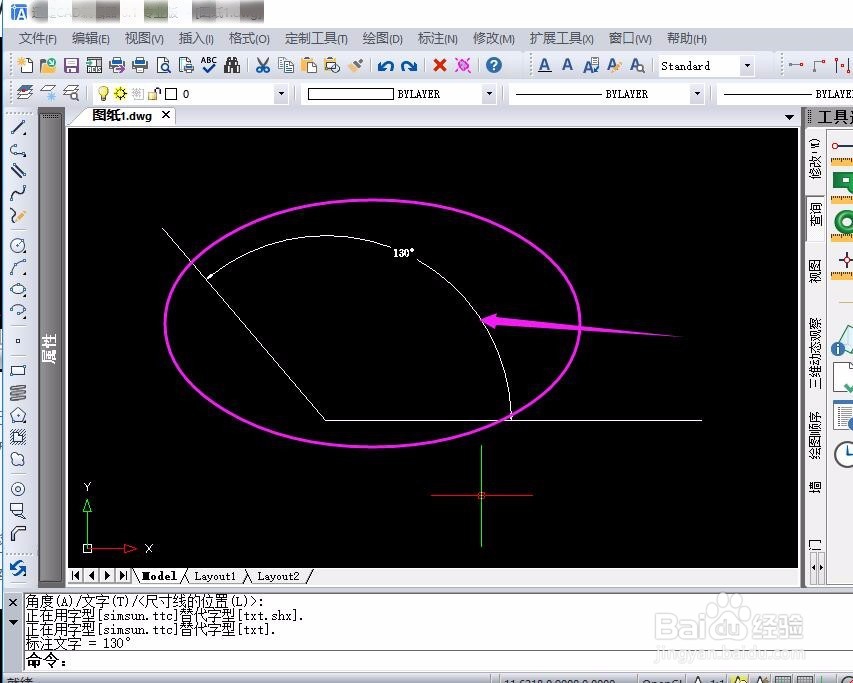Image resolution: width=853 pixels, height=683 pixels.
Task: Click the binoculars Find icon
Action: click(x=232, y=65)
